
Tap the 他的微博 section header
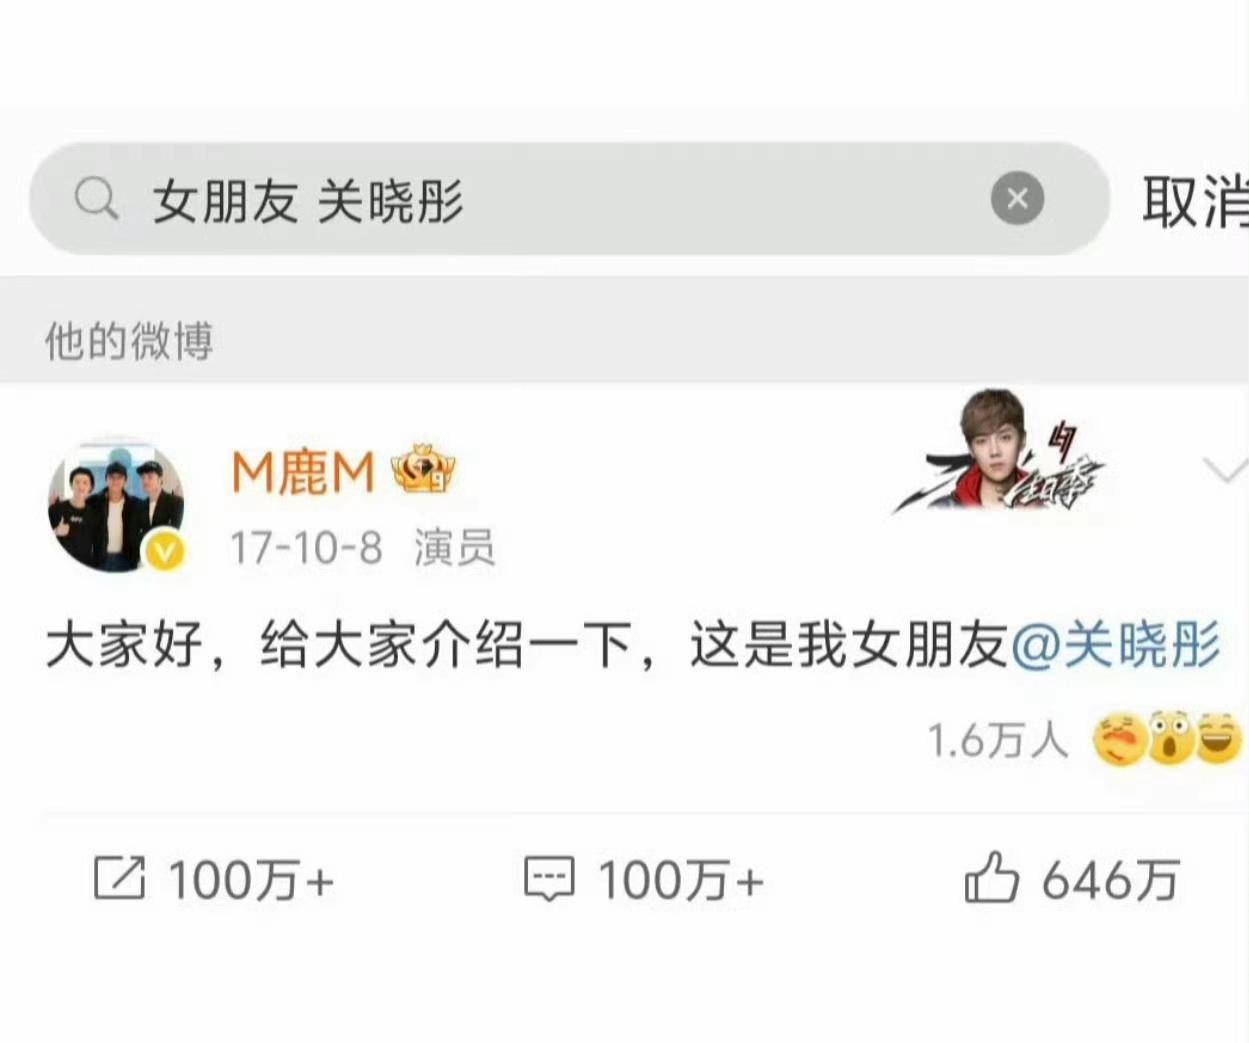pos(129,341)
